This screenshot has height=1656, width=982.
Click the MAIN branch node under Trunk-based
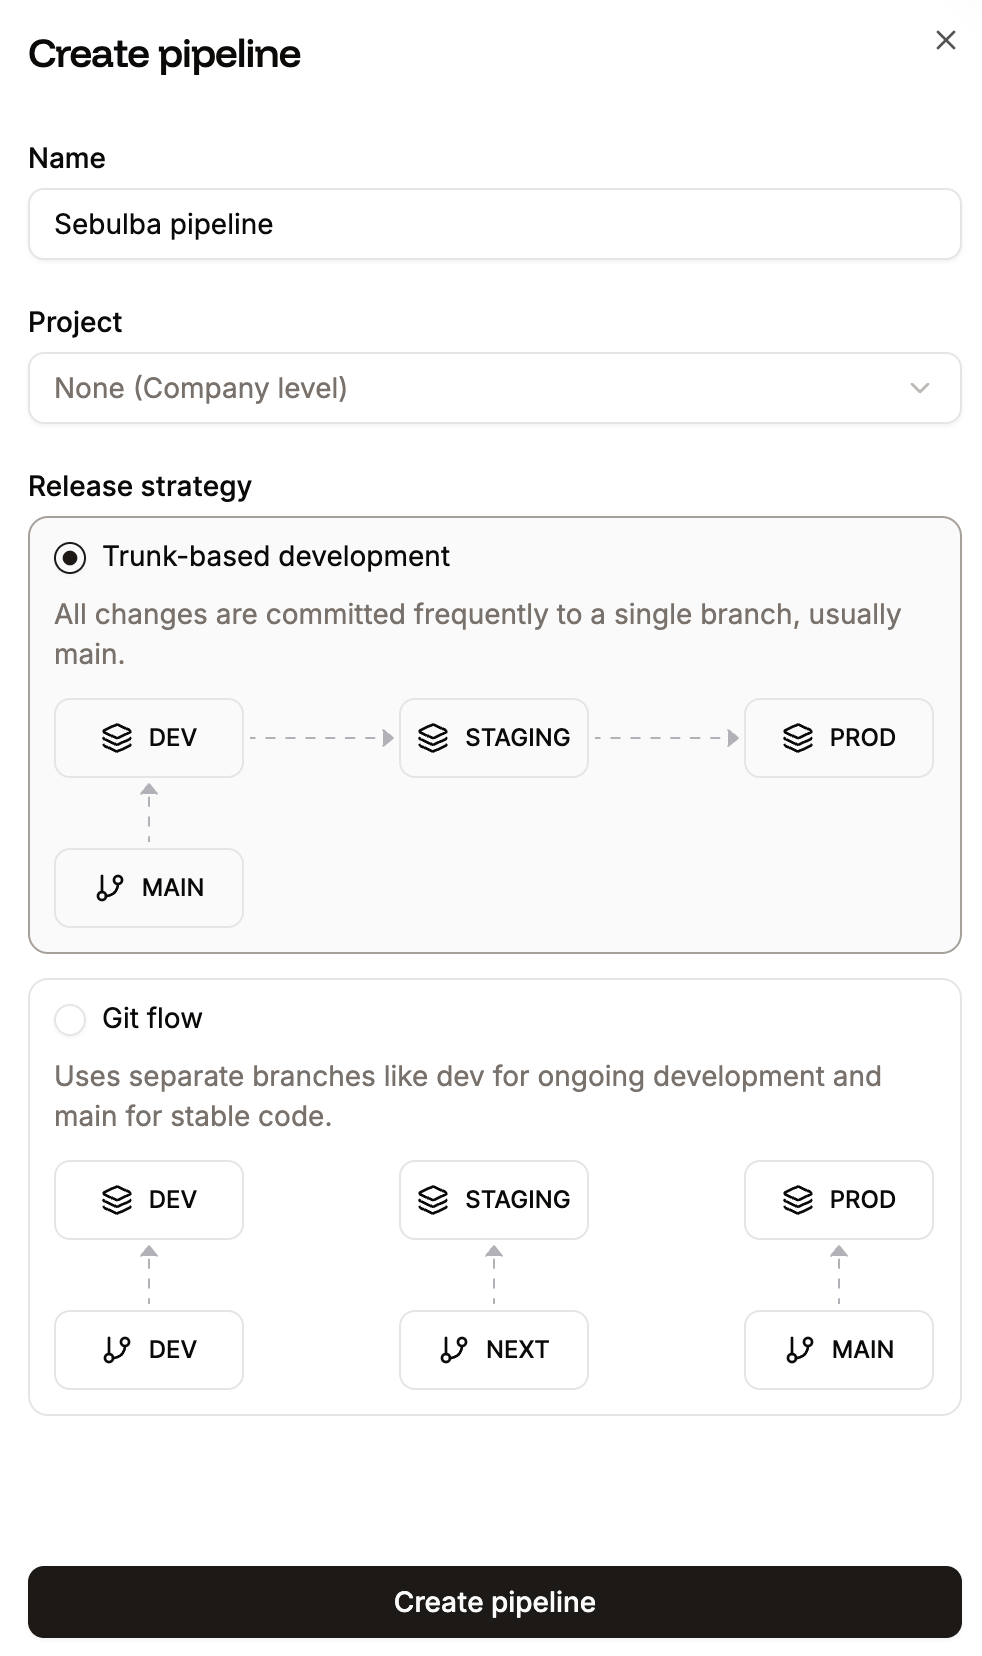point(148,888)
